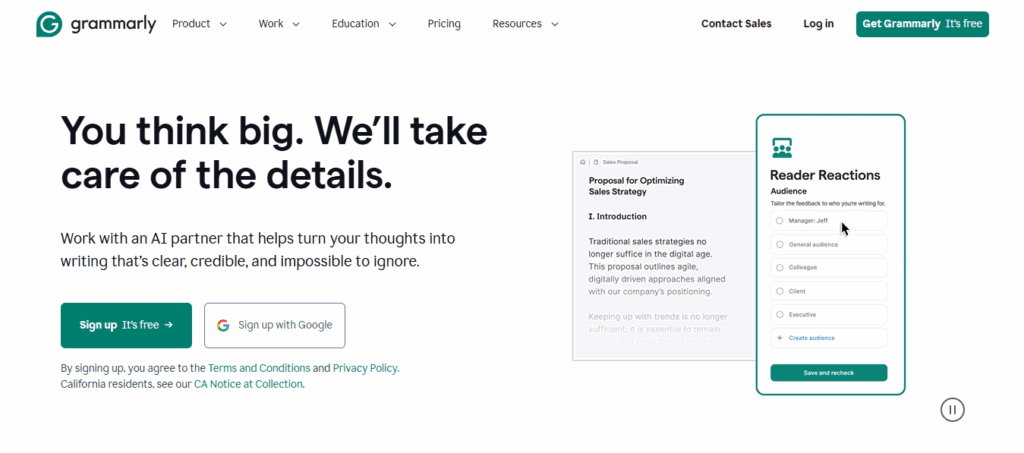Expand the Education menu item
This screenshot has height=453, width=1024.
coord(364,24)
